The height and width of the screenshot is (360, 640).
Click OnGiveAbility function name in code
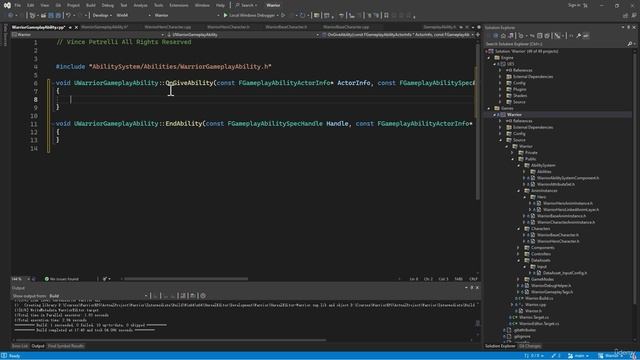pos(189,83)
